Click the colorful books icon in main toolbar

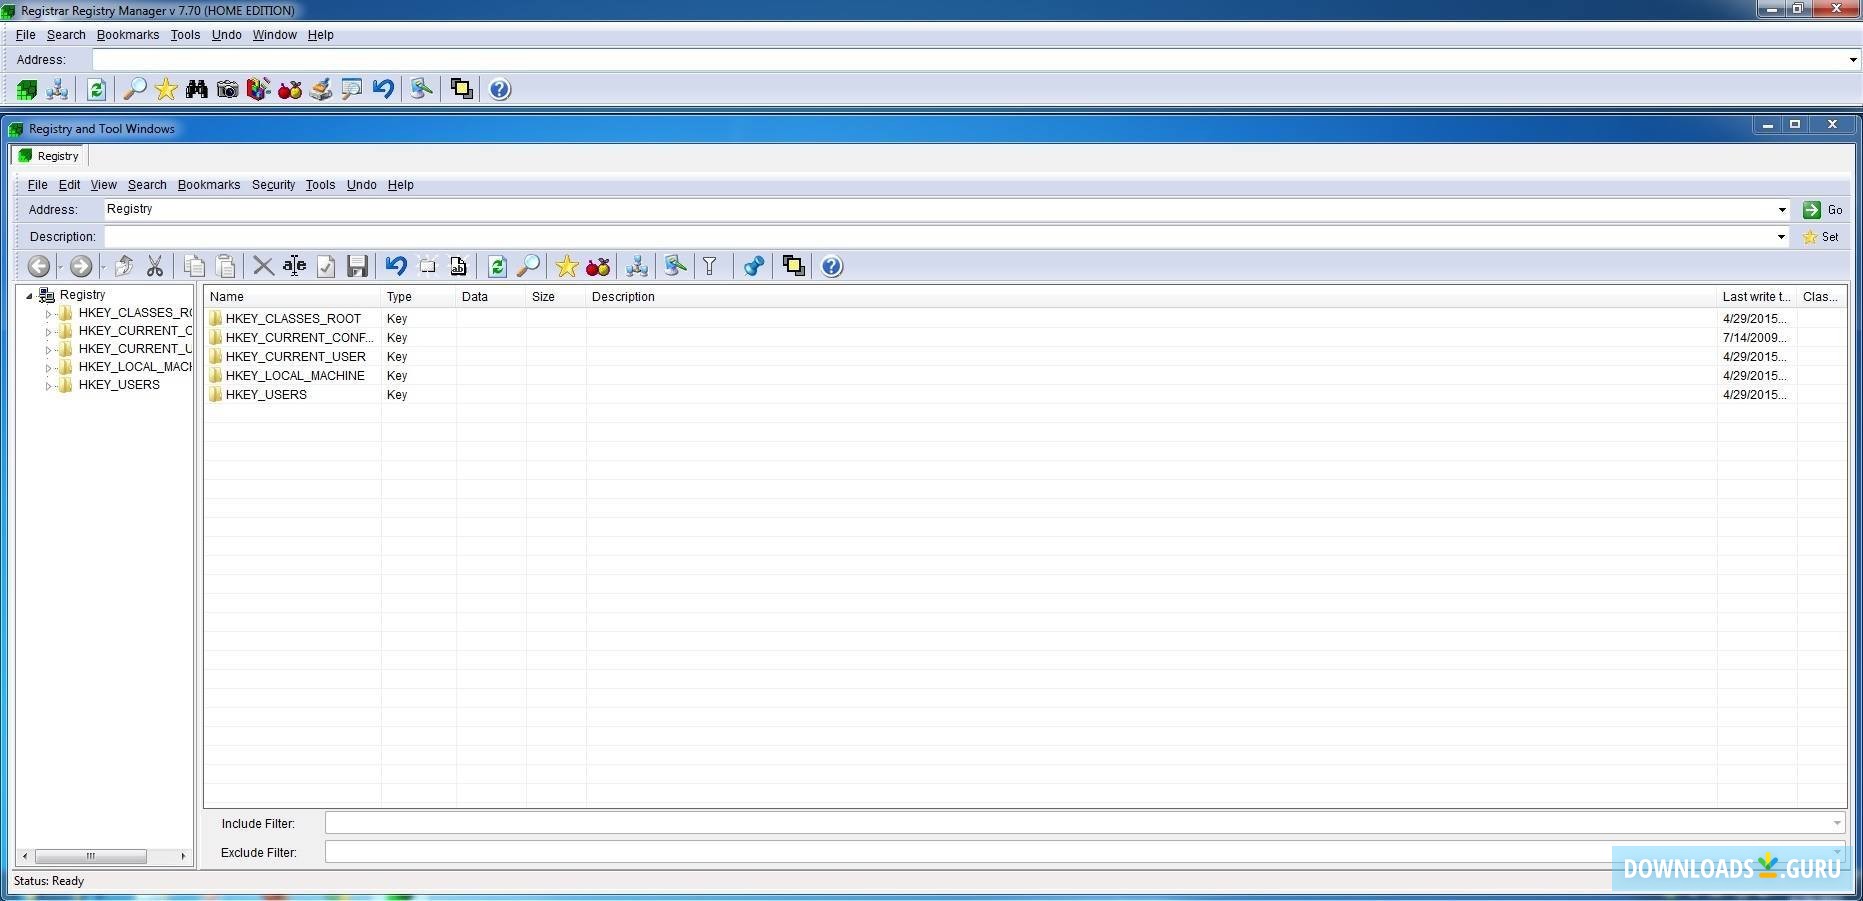(x=259, y=90)
